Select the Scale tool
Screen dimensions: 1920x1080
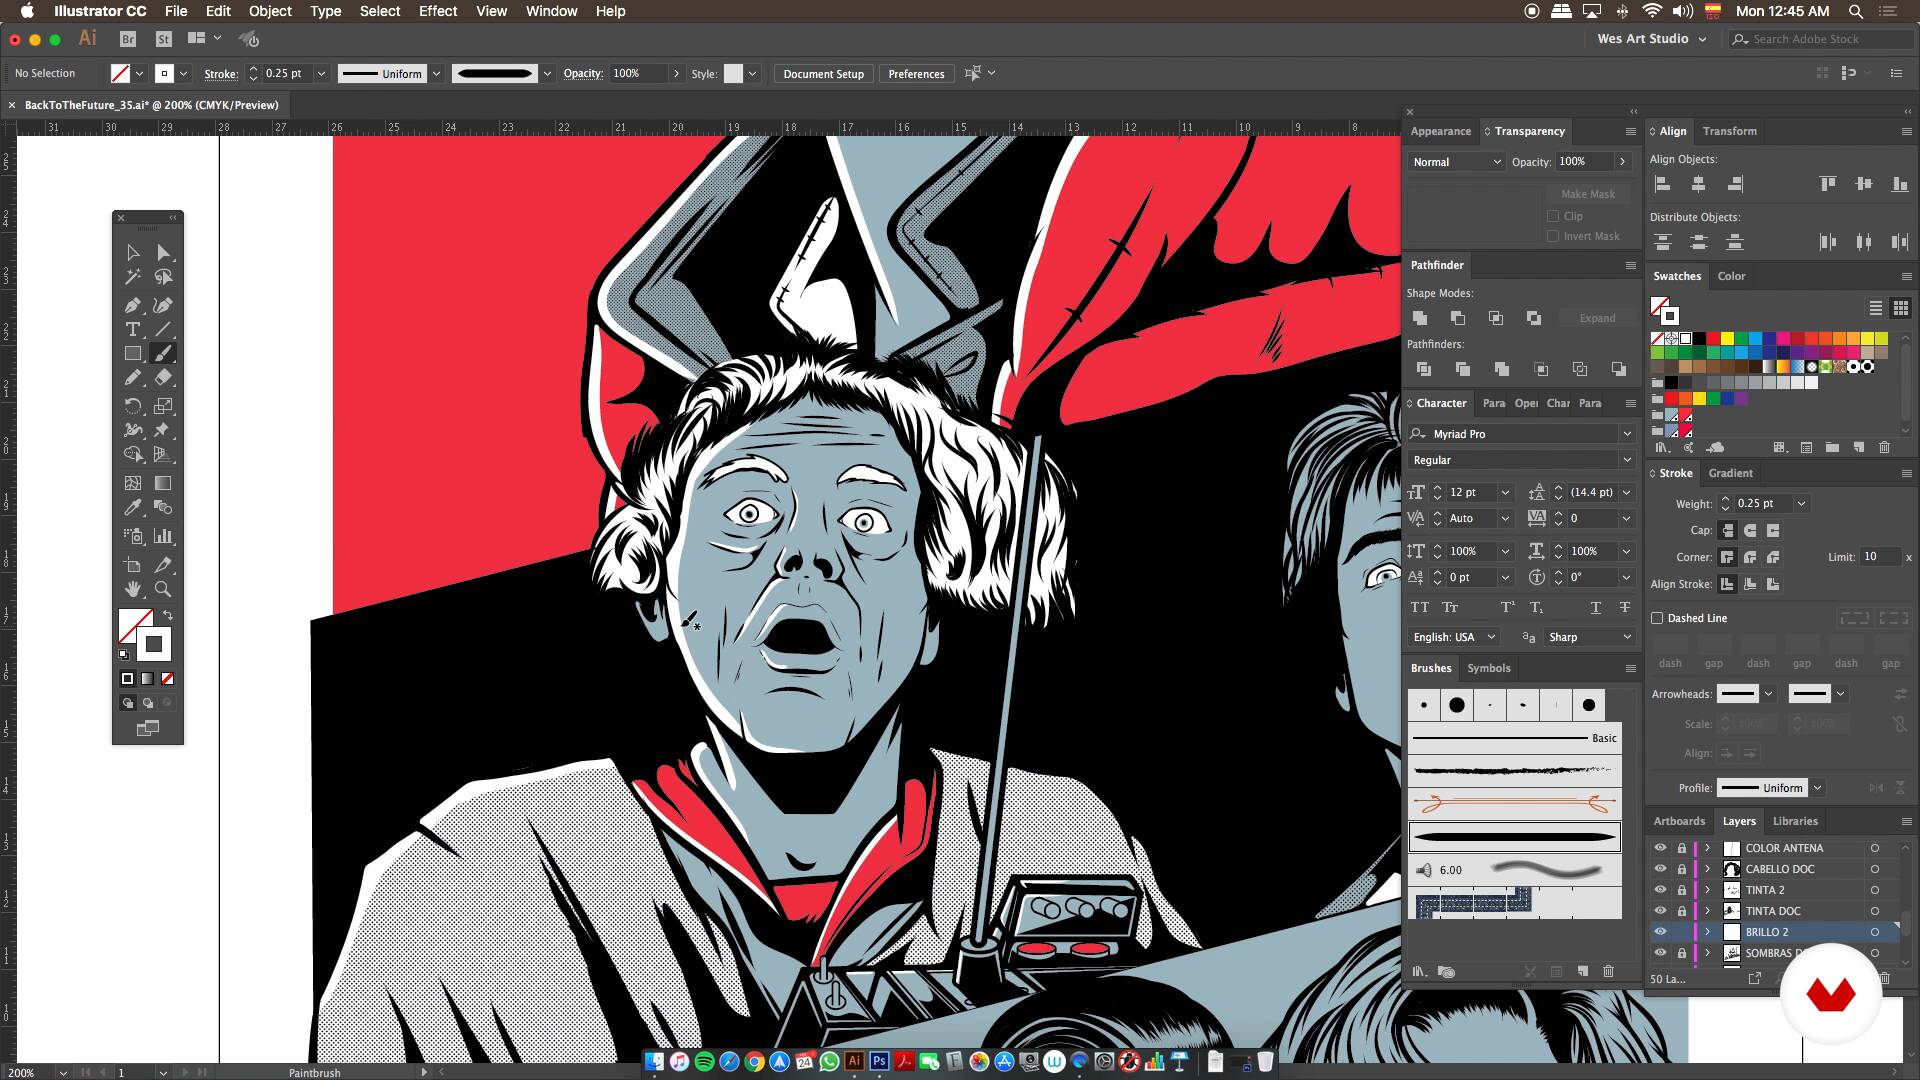(163, 406)
